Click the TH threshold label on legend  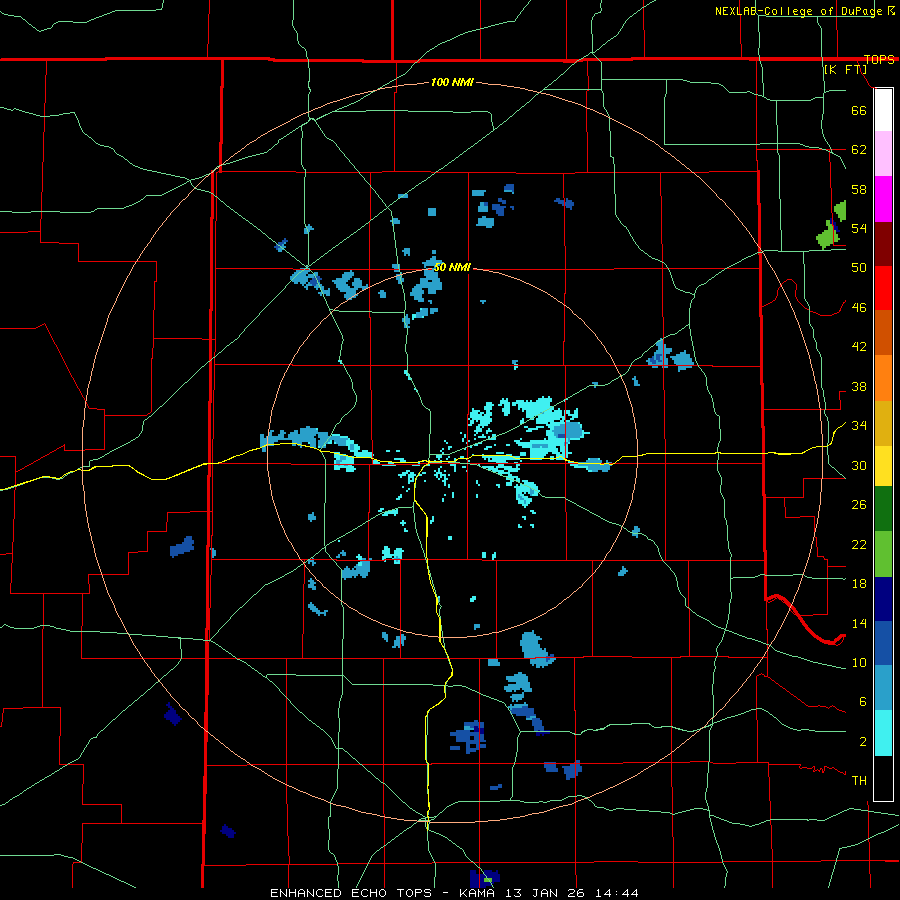(859, 781)
